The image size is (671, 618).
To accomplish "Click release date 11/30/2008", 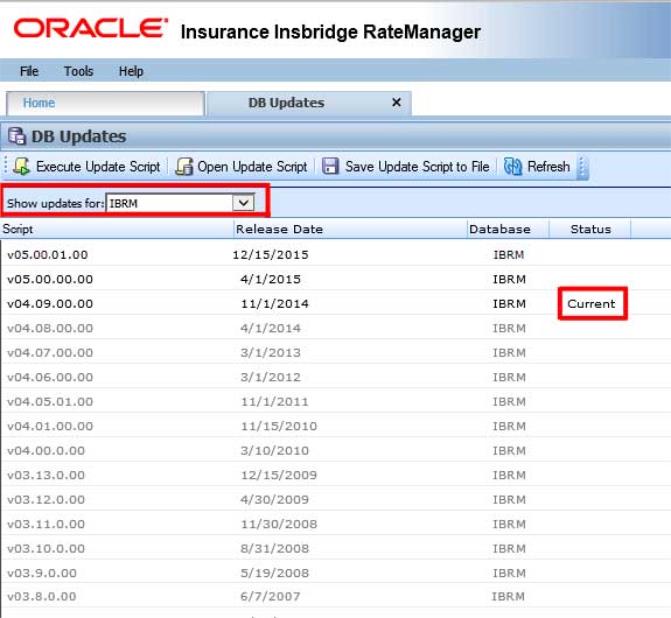I will [x=279, y=524].
